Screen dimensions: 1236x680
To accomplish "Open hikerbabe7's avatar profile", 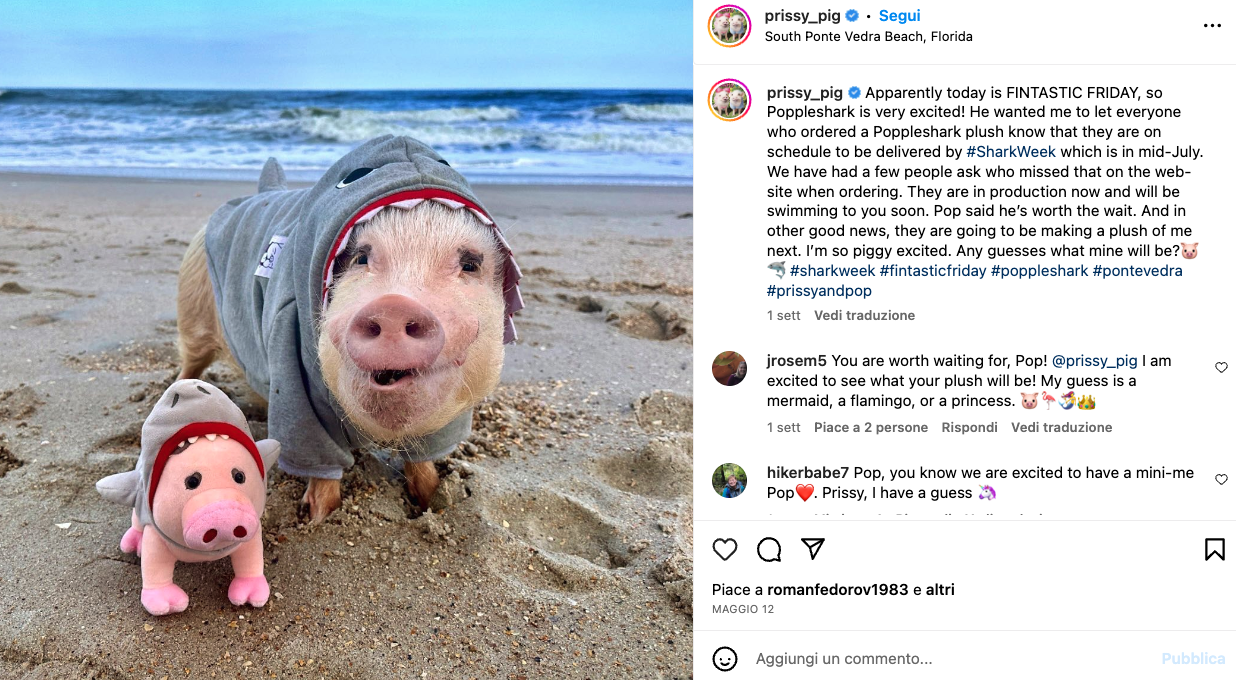I will click(729, 480).
